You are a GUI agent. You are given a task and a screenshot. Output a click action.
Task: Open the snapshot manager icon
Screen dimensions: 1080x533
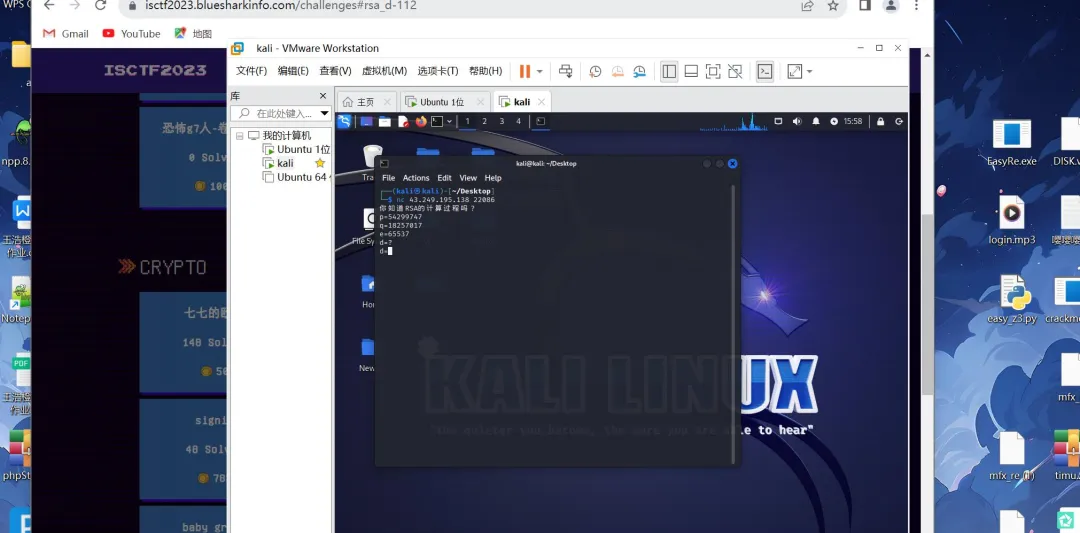(x=639, y=72)
